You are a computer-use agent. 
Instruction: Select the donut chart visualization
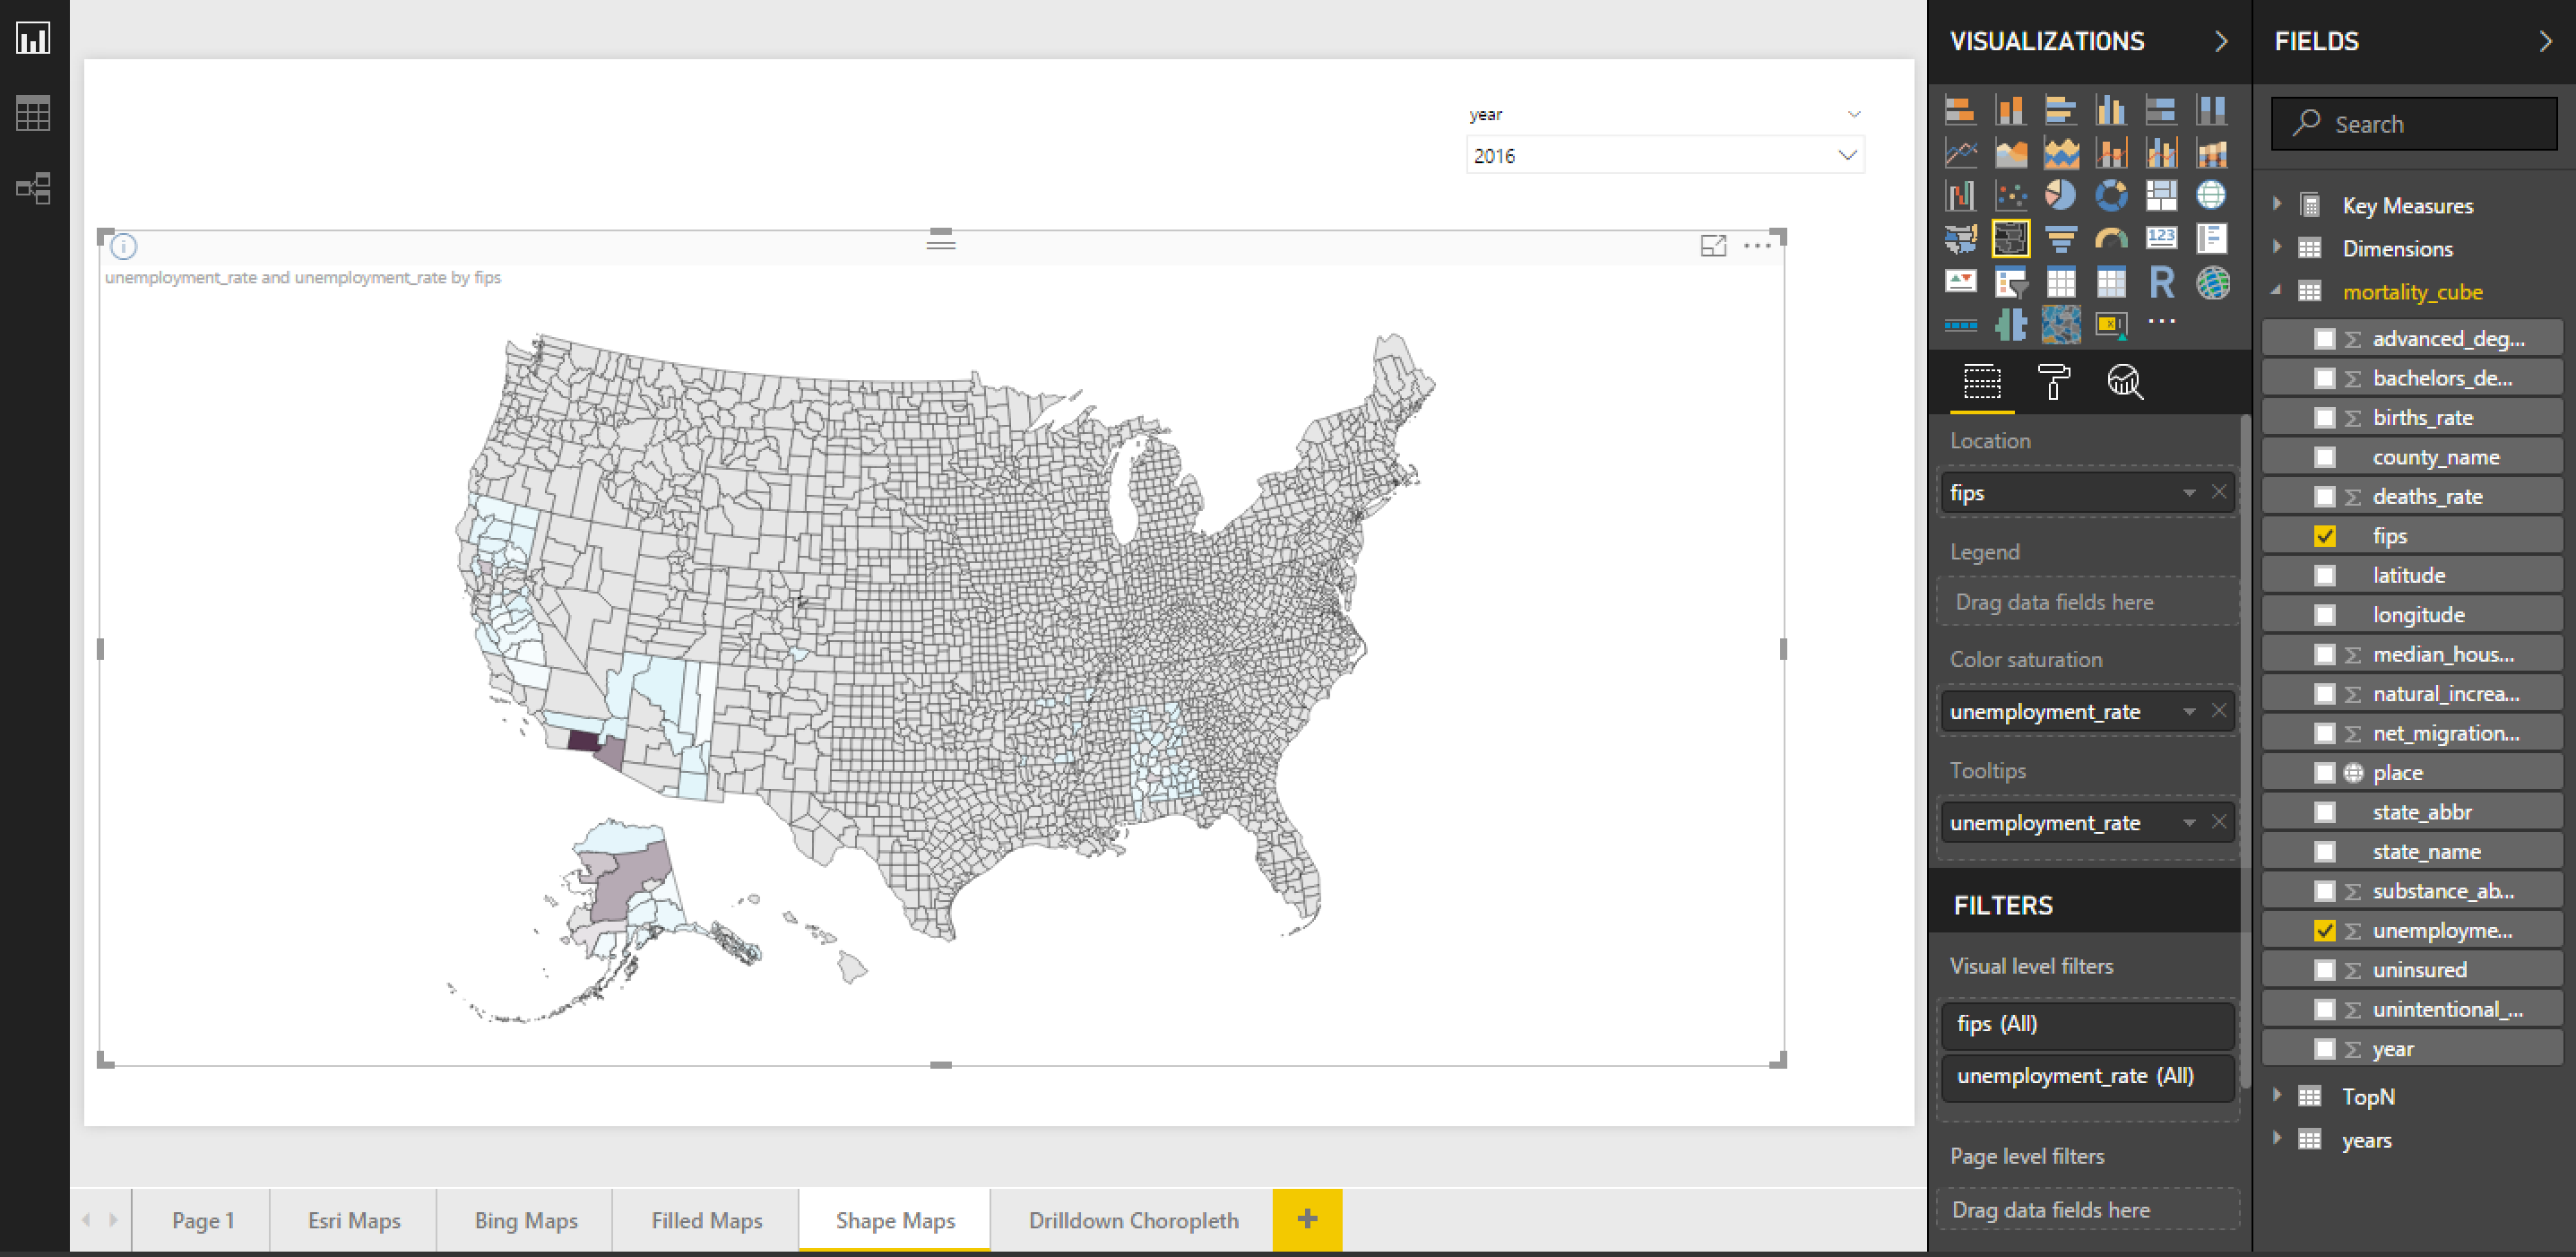coord(2111,196)
